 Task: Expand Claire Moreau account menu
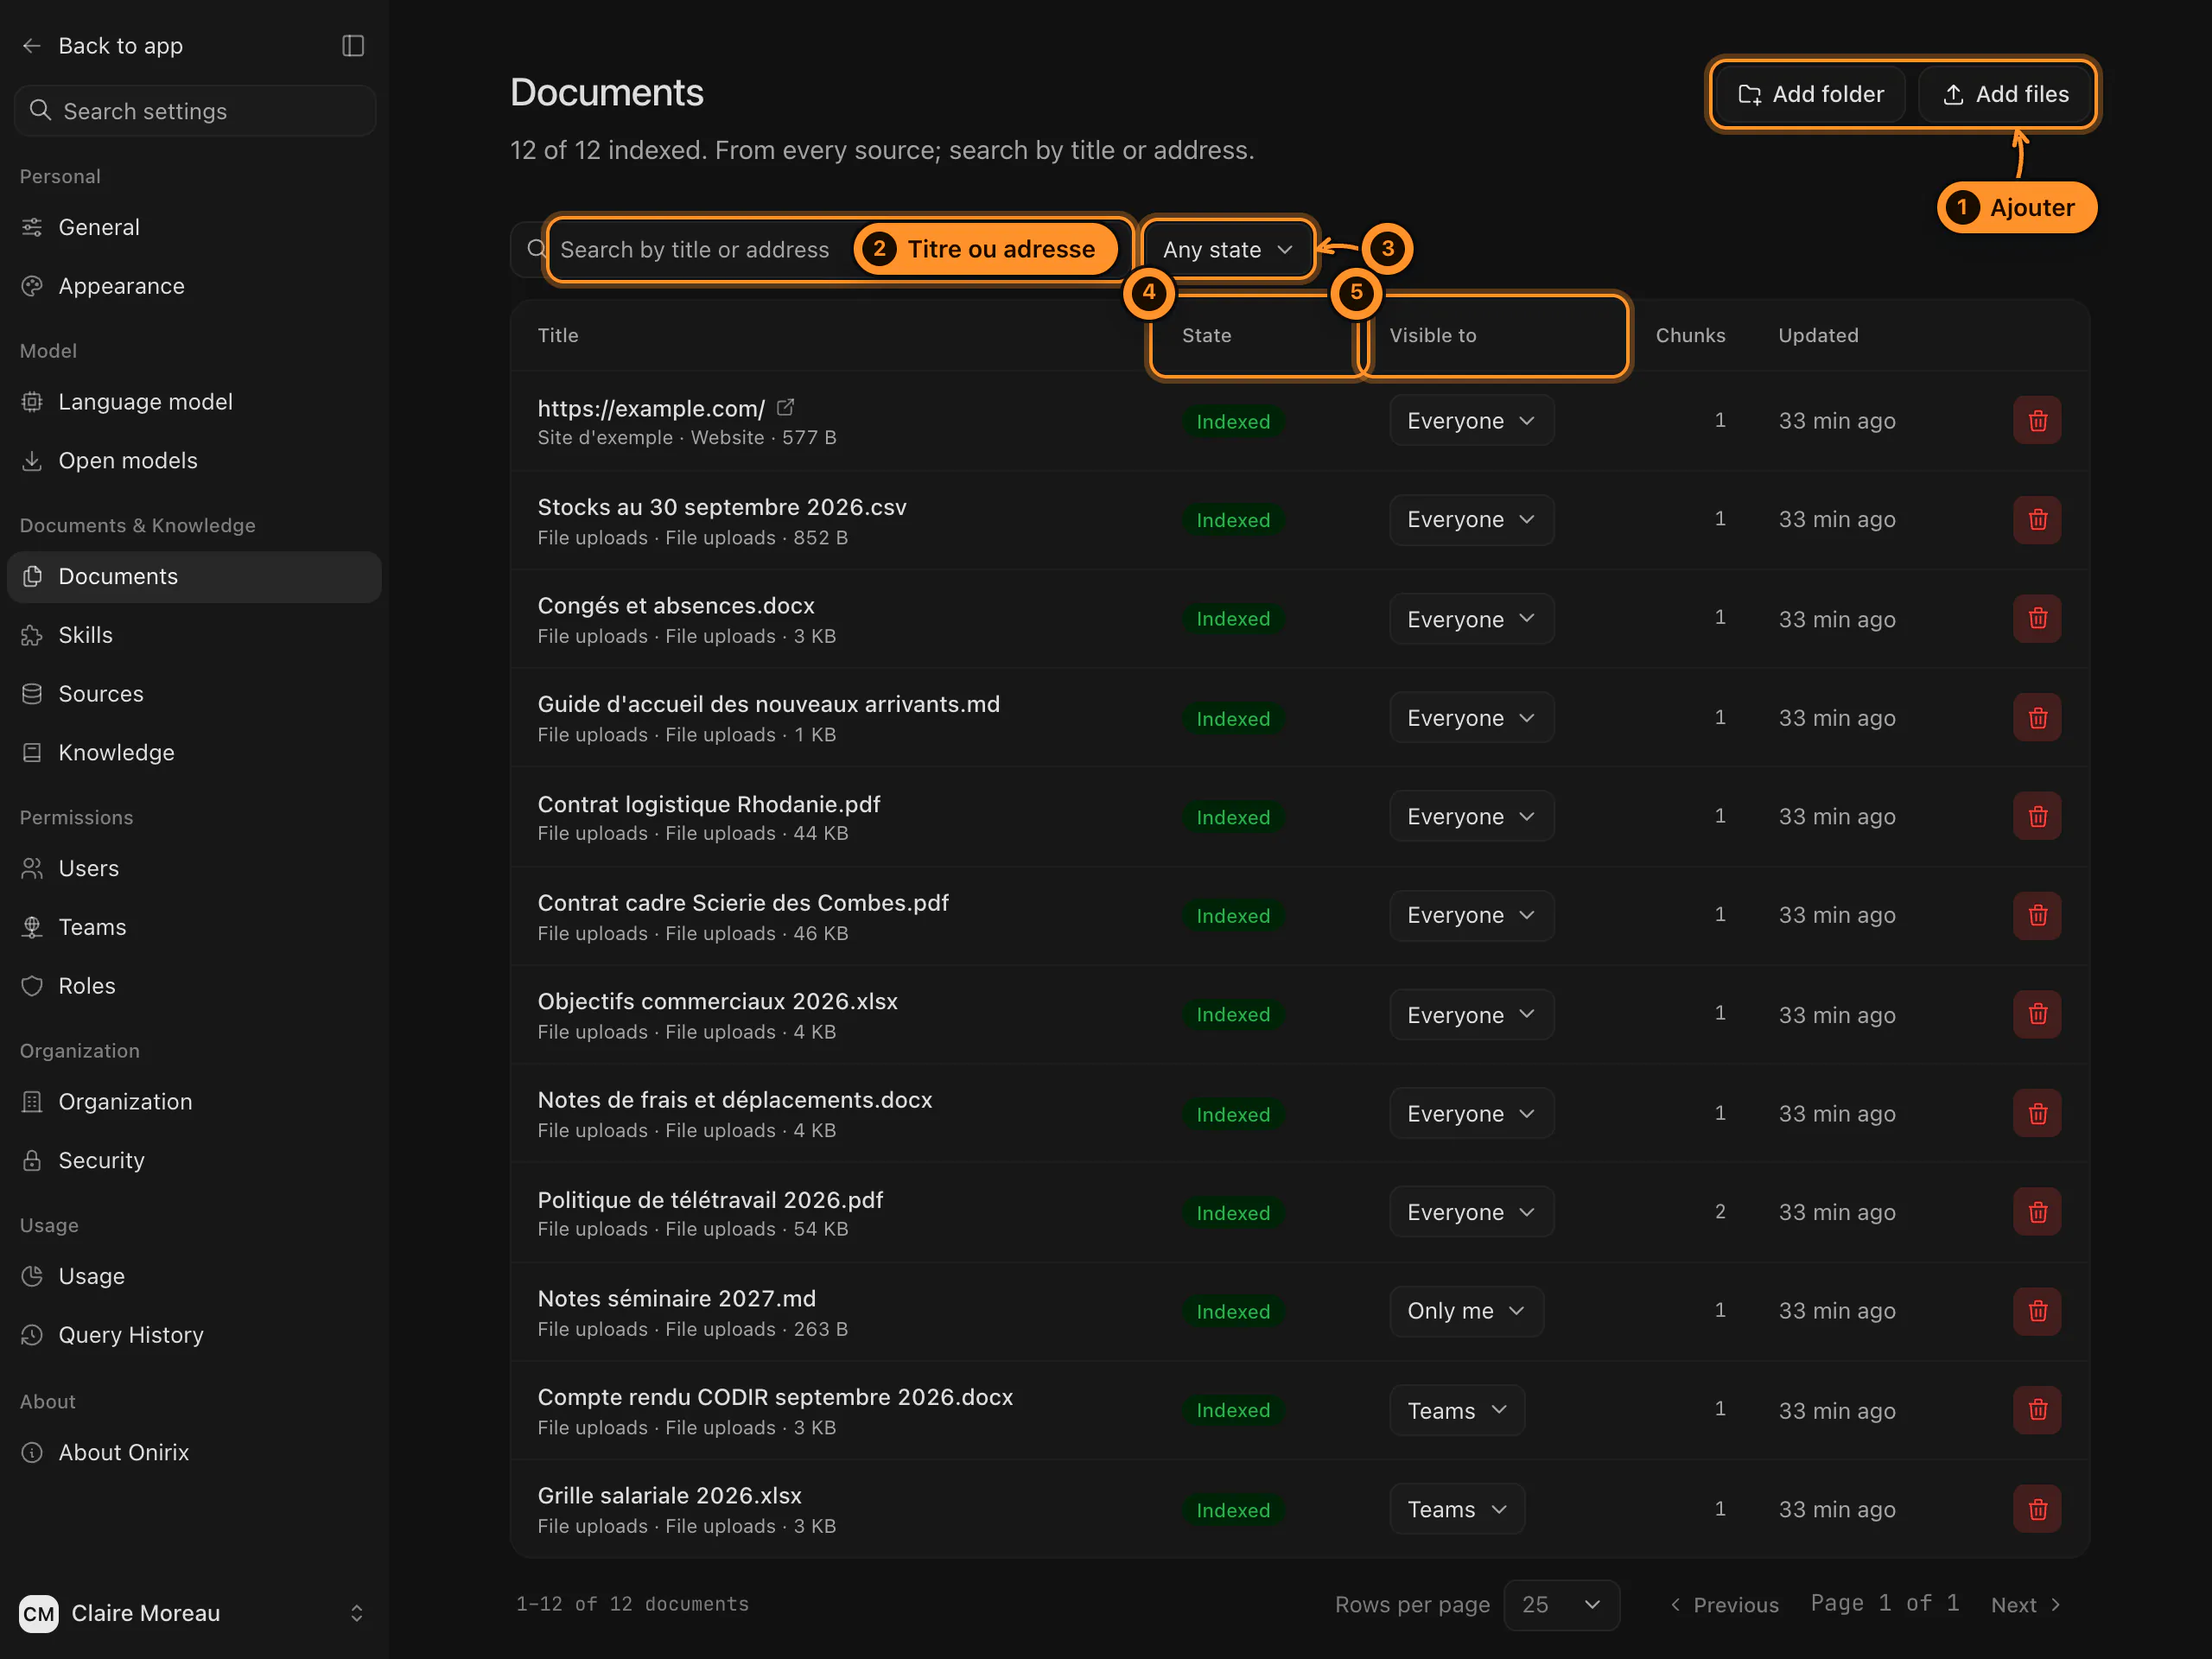194,1613
